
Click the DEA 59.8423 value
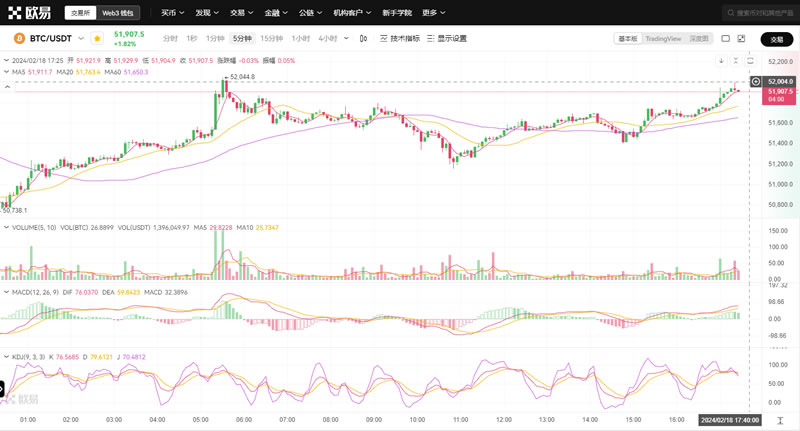pos(128,292)
